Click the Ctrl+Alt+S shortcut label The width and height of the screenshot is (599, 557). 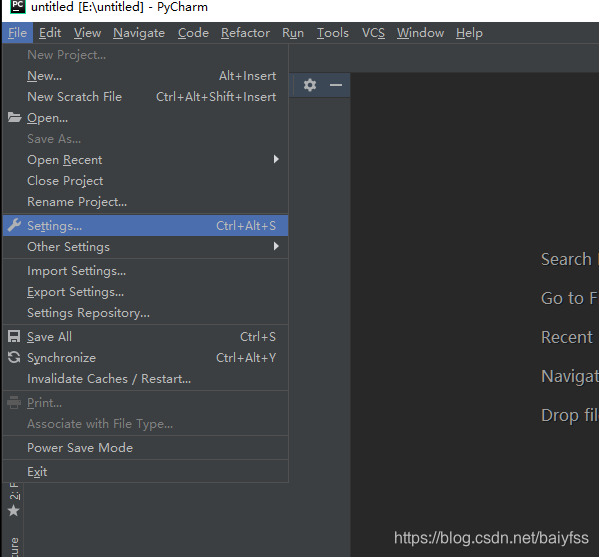[x=246, y=226]
